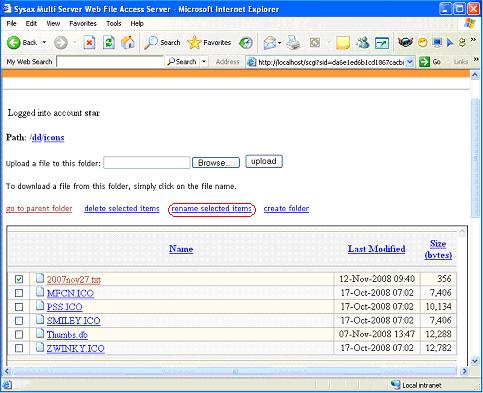Sort by Name column header

point(181,249)
